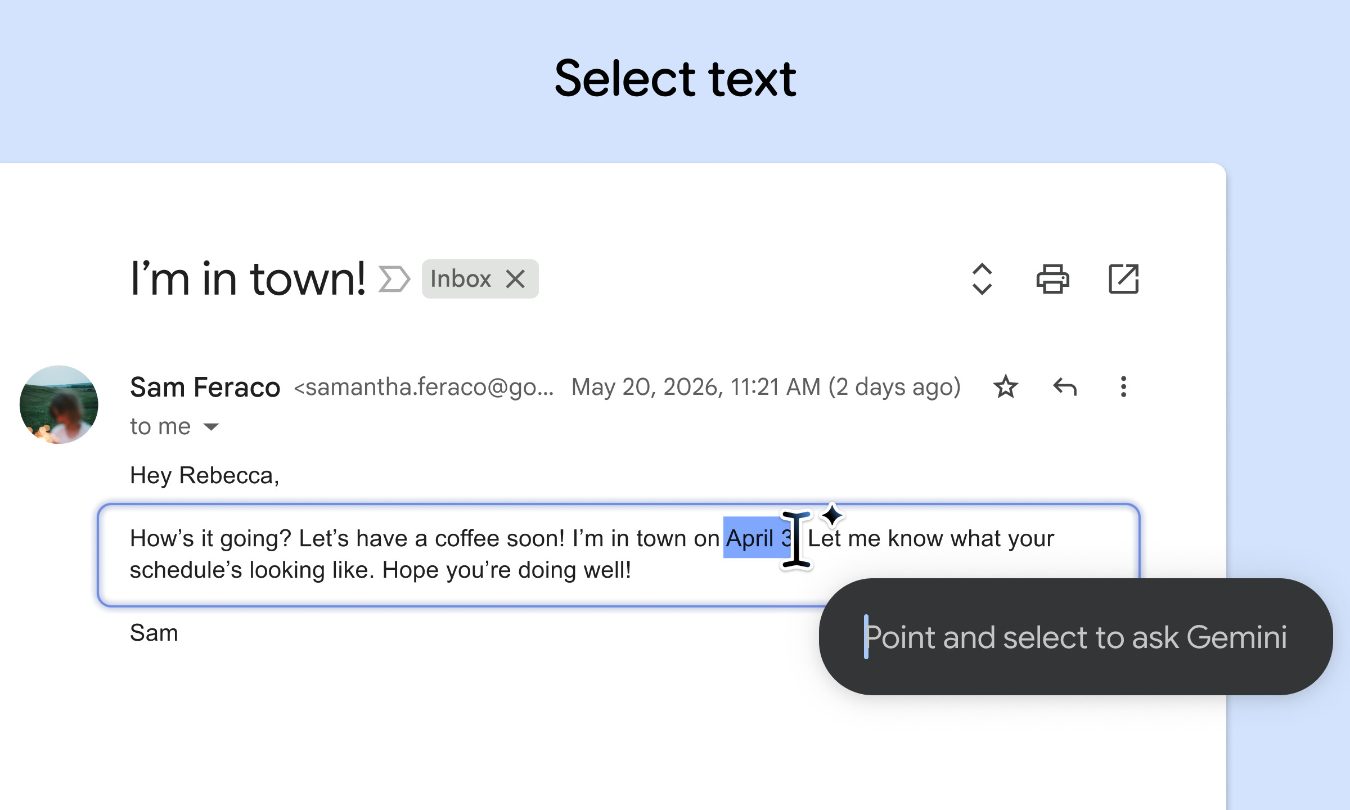Open Sam Feraco's profile photo

point(59,404)
